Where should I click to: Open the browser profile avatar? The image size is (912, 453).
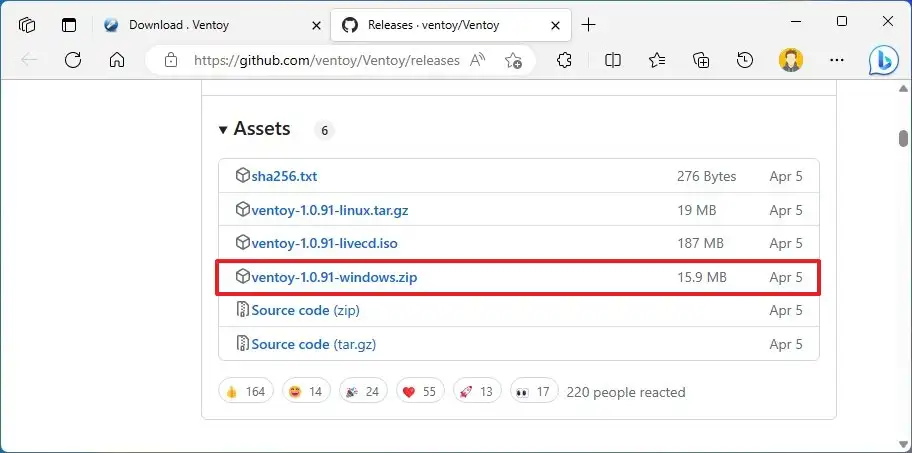click(791, 60)
